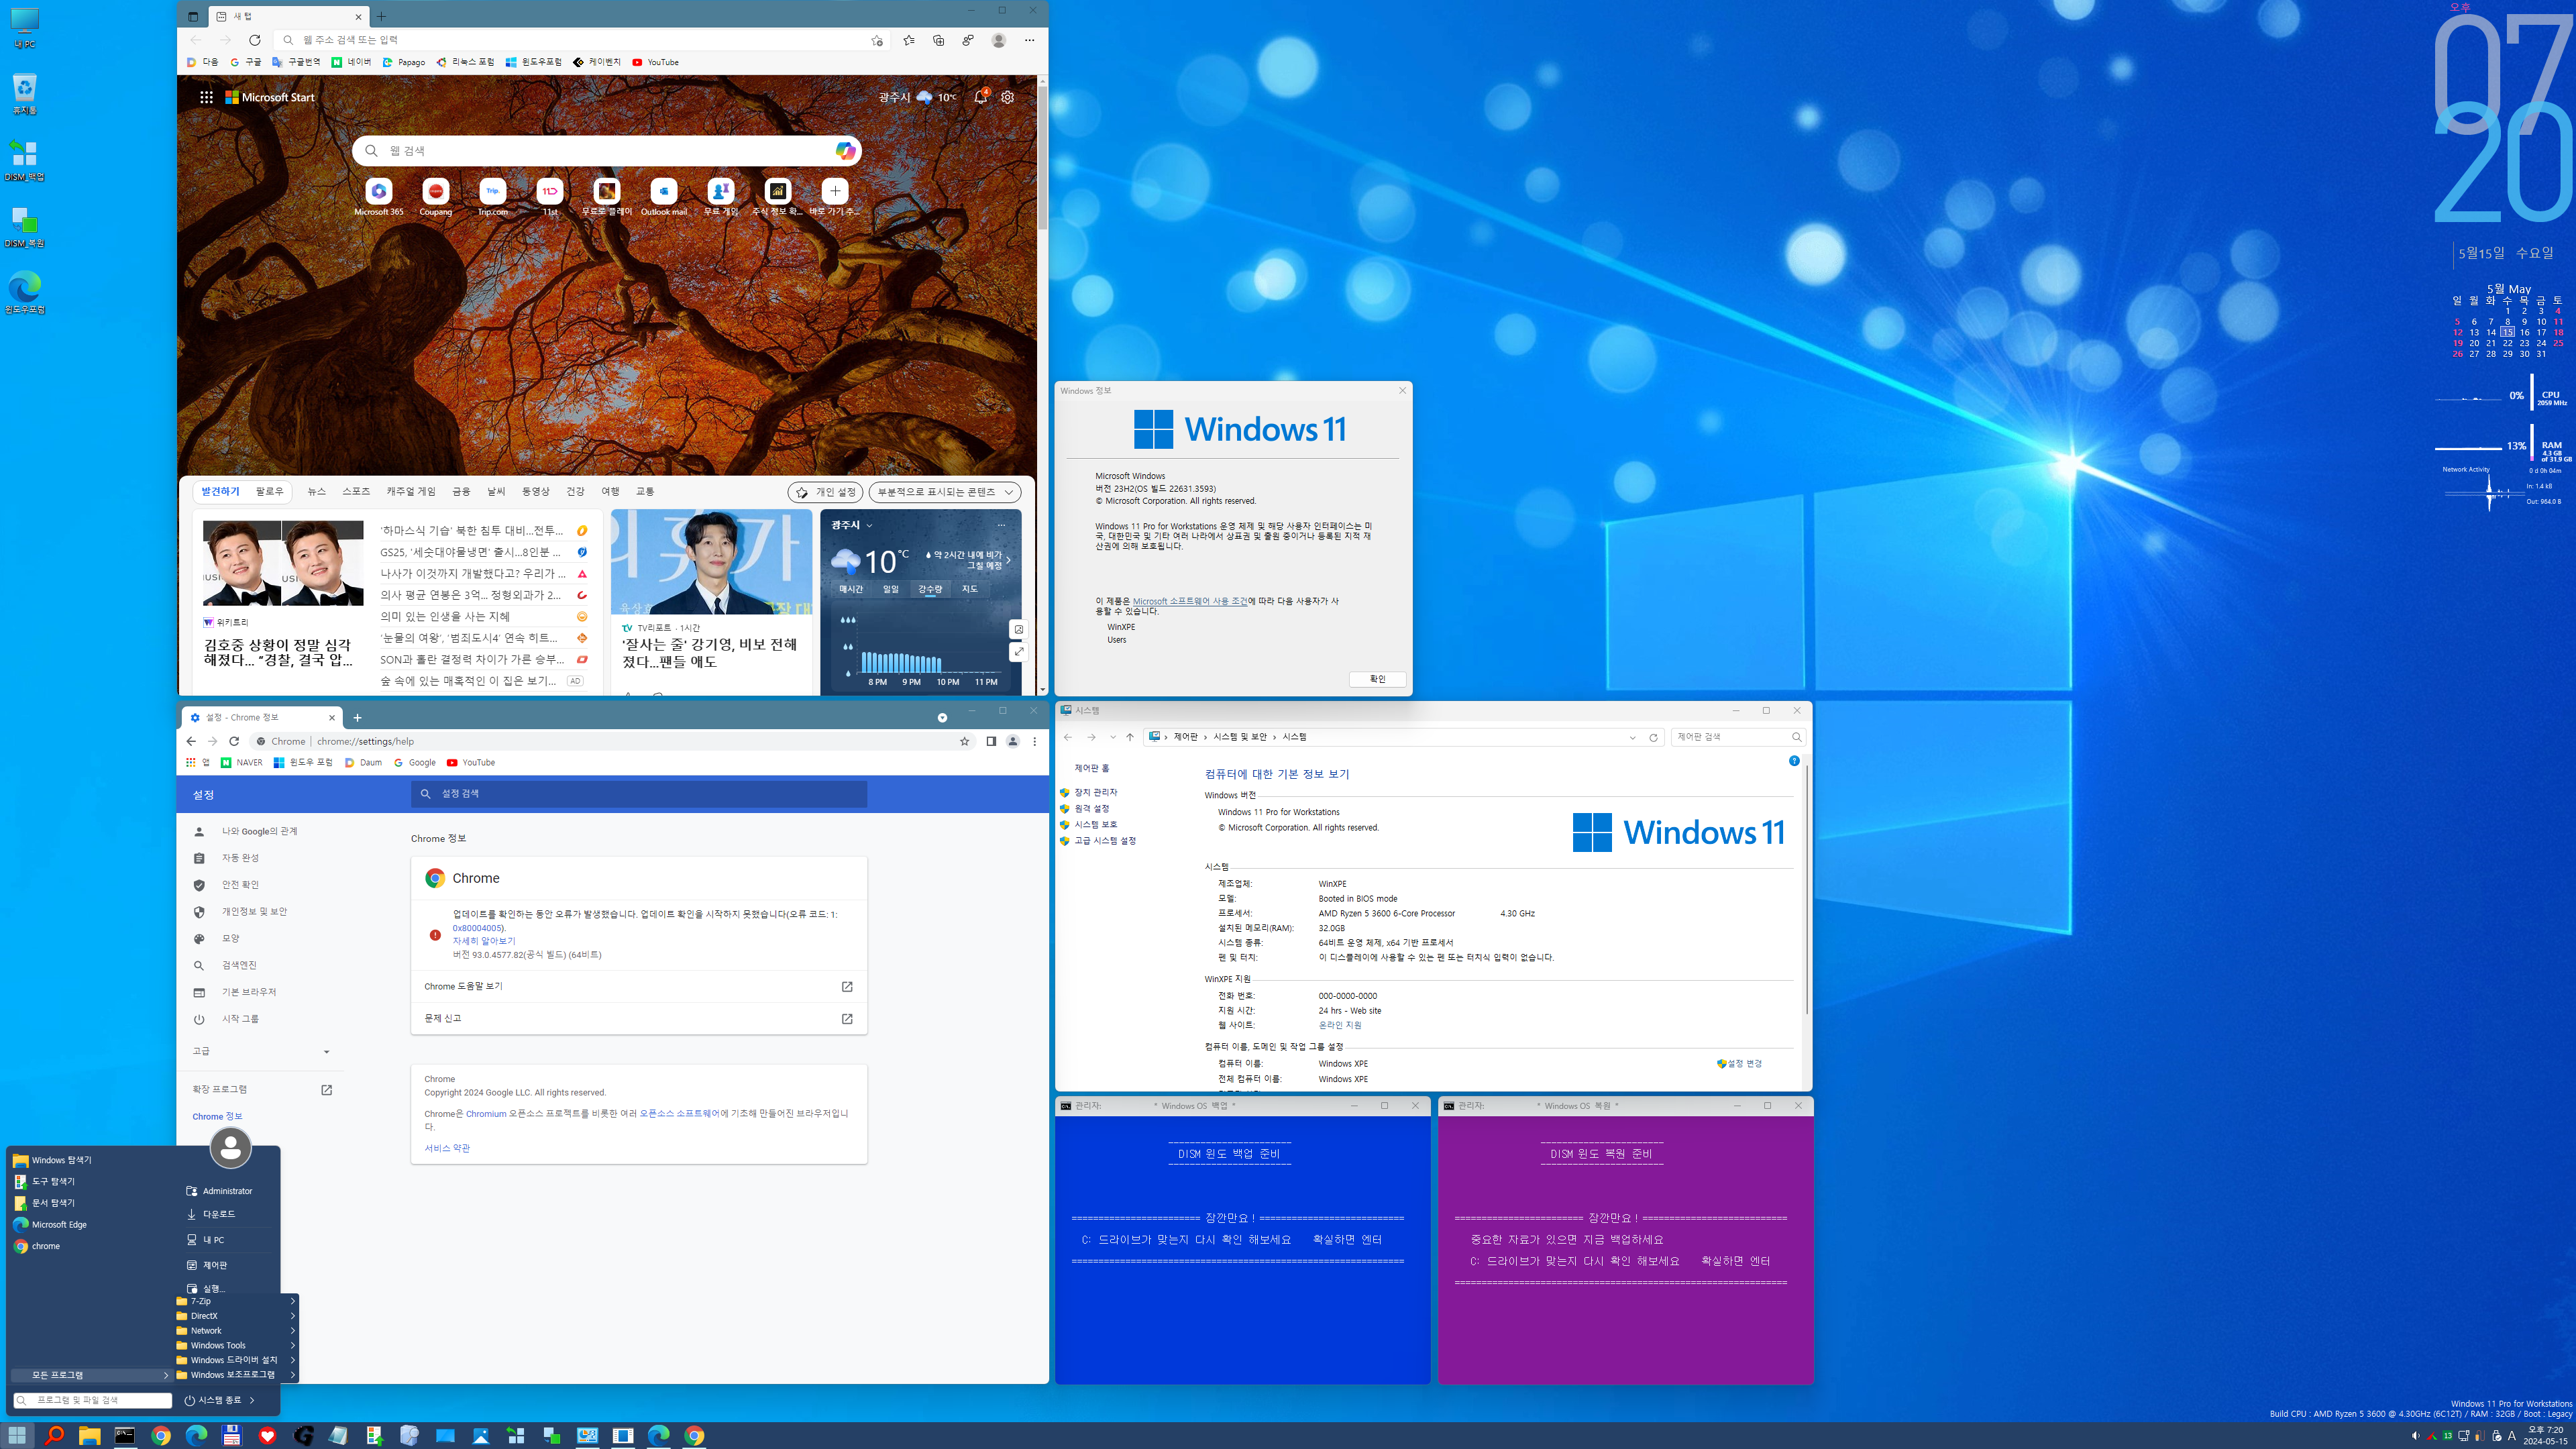Expand Network folder in start menu
Viewport: 2576px width, 1449px height.
236,1330
